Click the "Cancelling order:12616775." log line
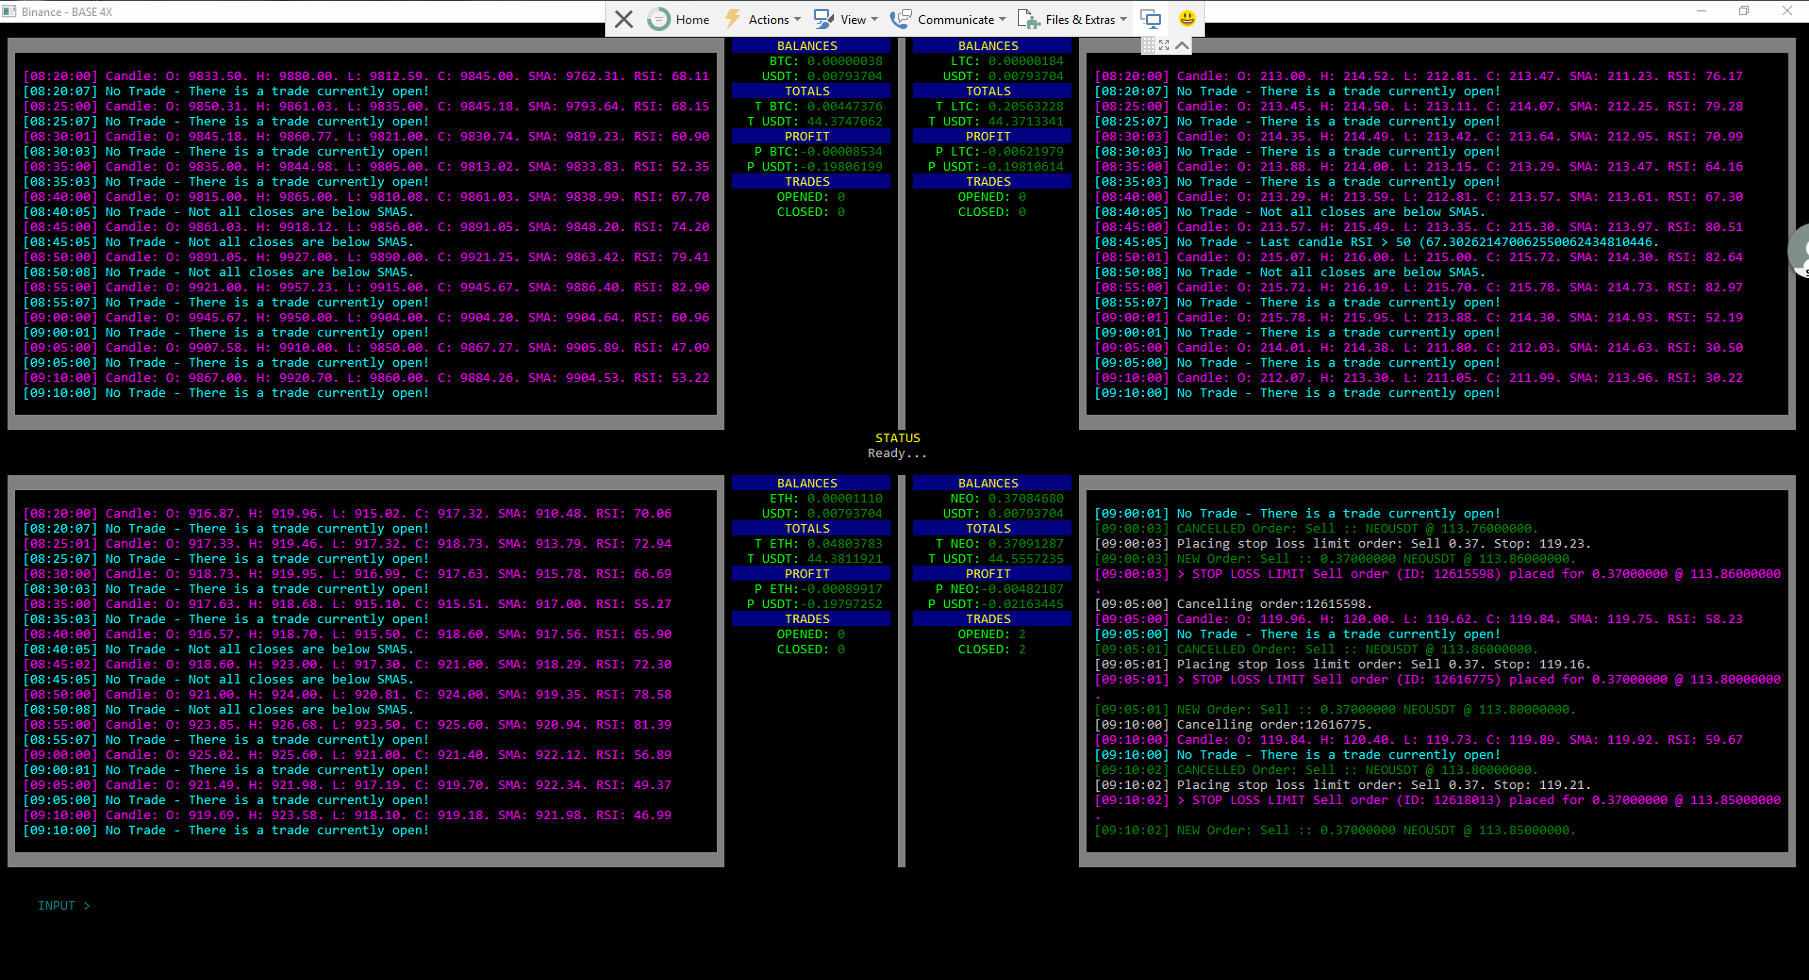Image resolution: width=1809 pixels, height=980 pixels. 1233,725
